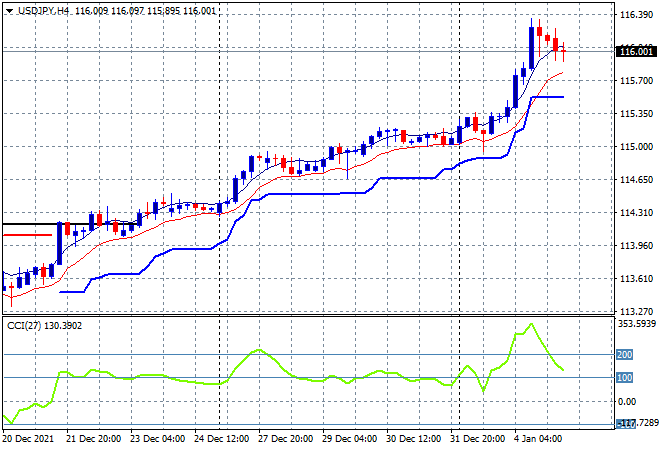The height and width of the screenshot is (450, 660).
Task: Click the short red horizontal line at left
Action: click(x=27, y=235)
